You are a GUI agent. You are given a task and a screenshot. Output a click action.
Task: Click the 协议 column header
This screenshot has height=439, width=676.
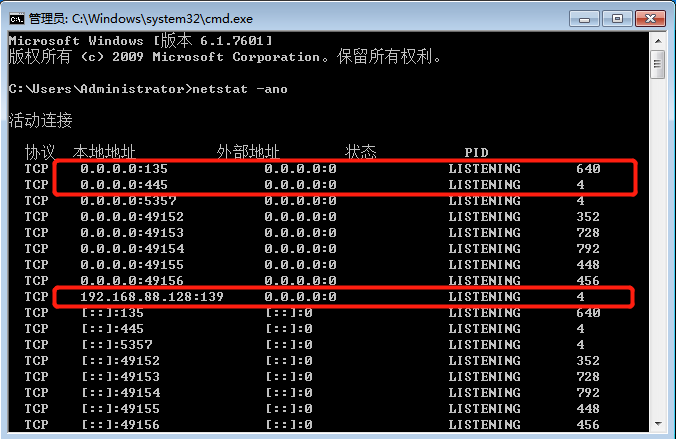[40, 152]
